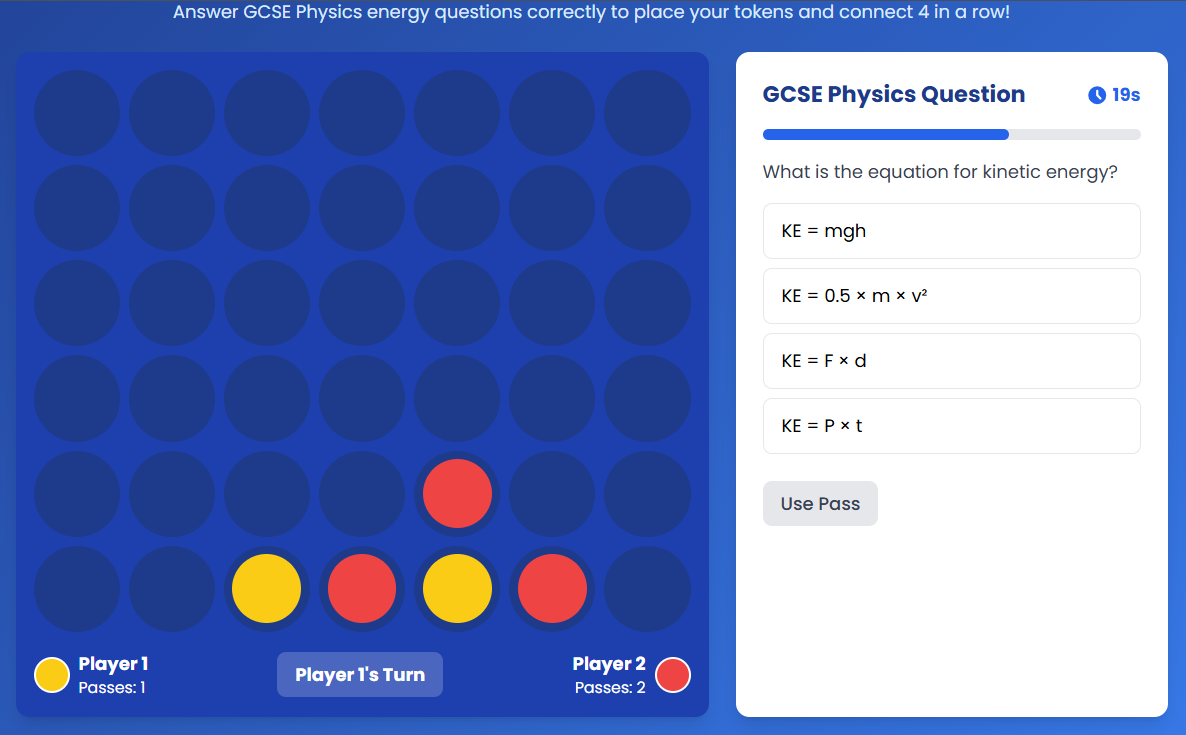Choose answer KE = 0.5 × m × v²

952,296
